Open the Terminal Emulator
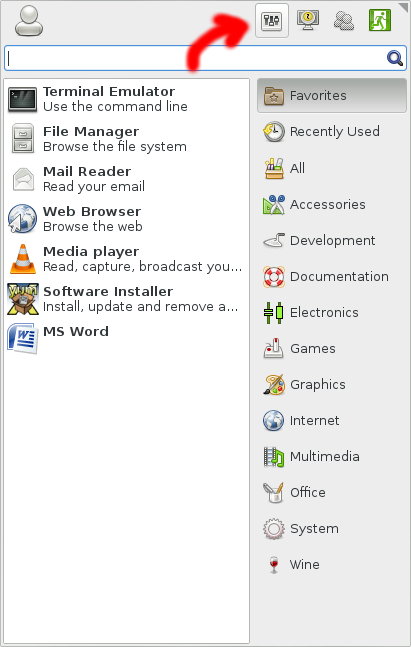 (x=126, y=99)
